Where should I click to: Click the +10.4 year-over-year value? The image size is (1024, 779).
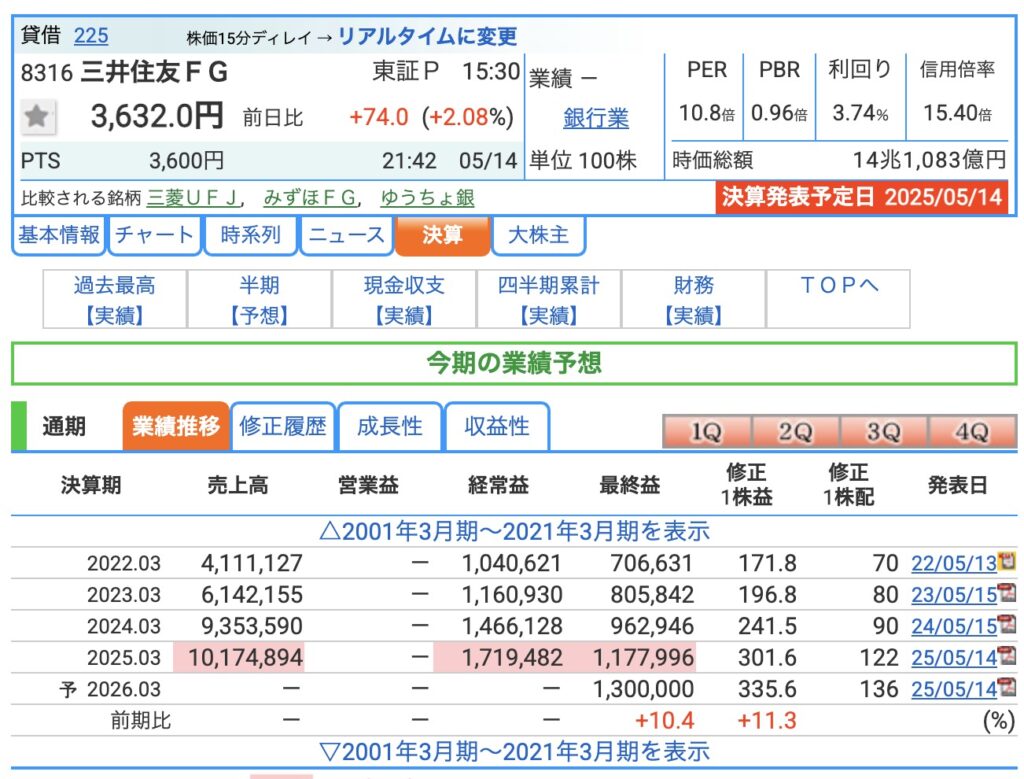tap(664, 720)
